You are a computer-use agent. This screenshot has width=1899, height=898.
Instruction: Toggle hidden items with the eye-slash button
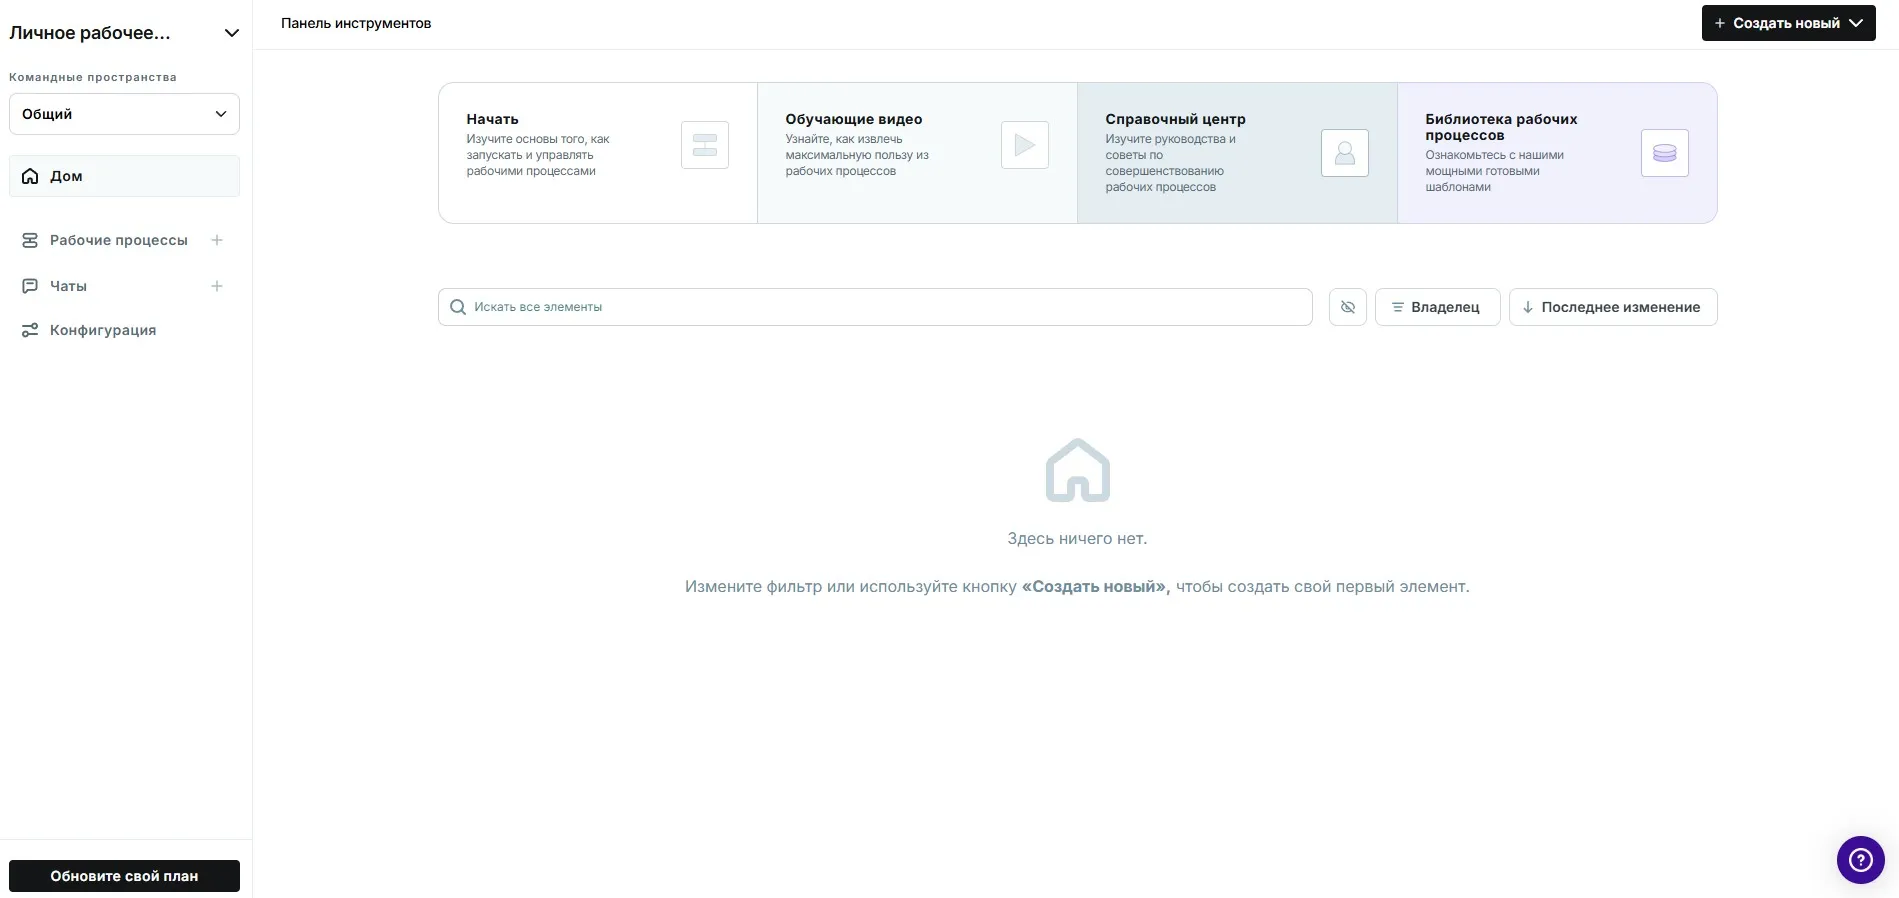(1348, 307)
